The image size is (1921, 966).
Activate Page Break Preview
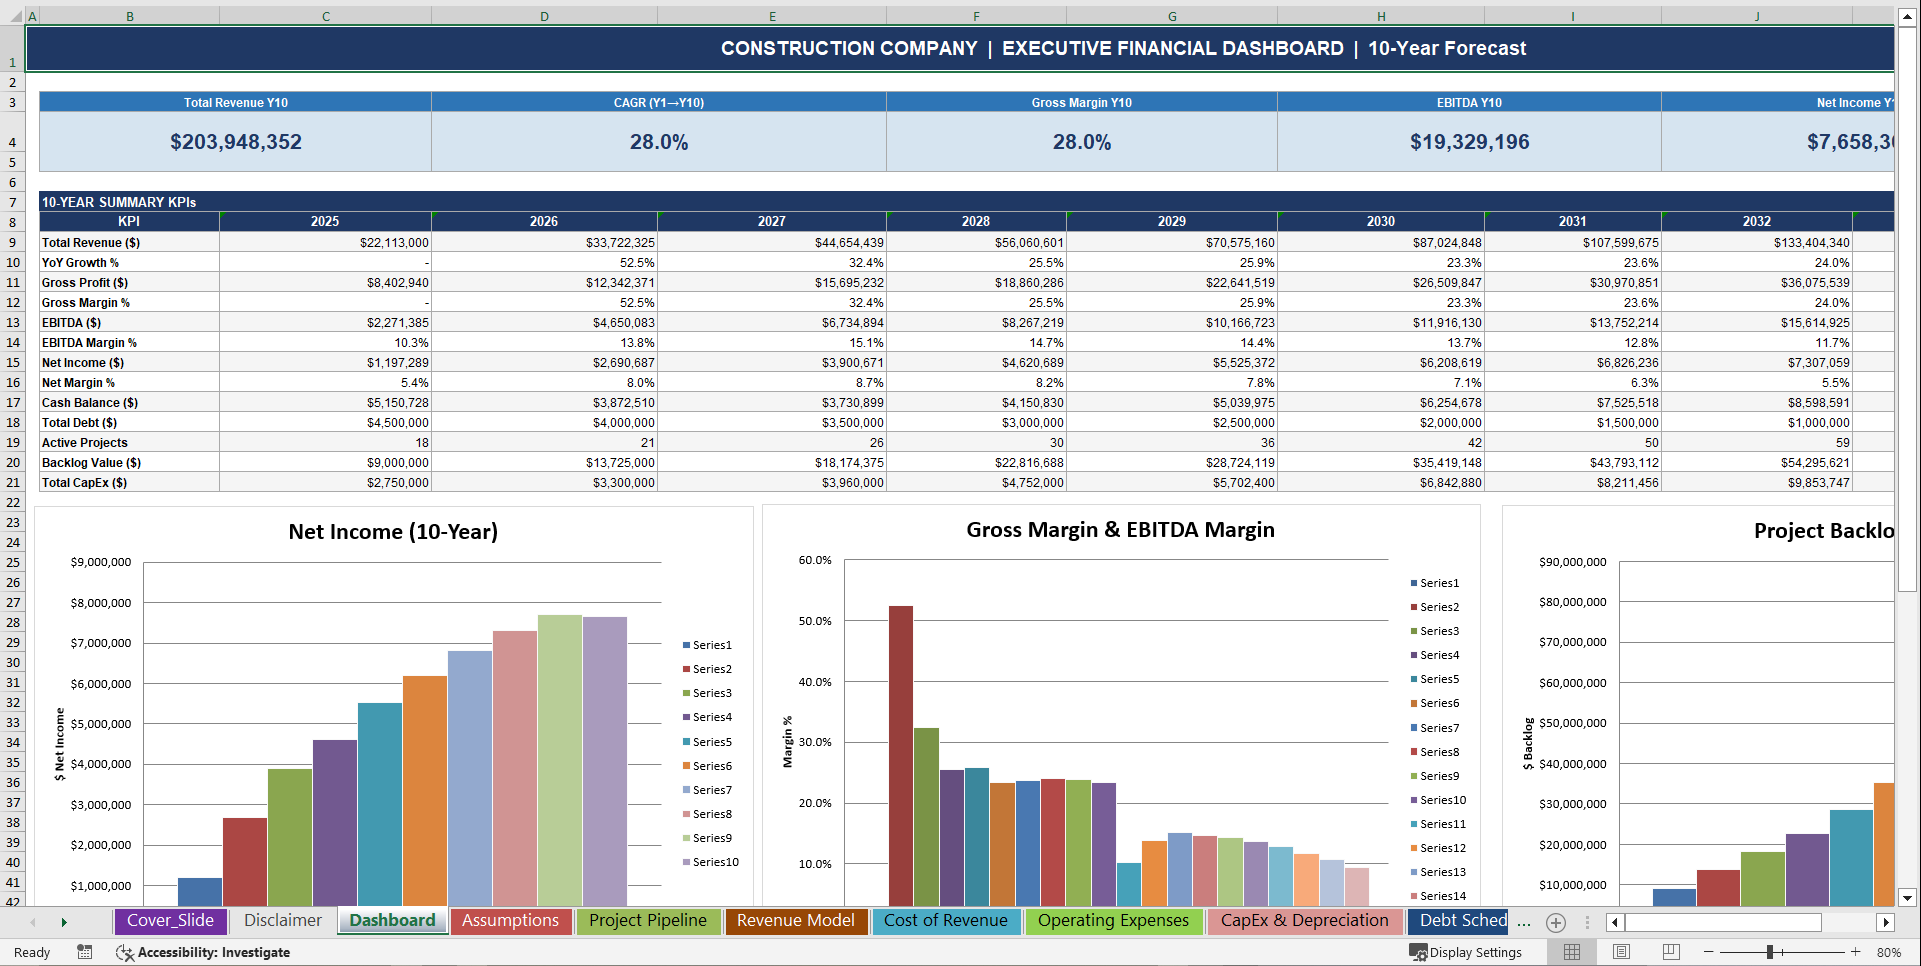click(1670, 952)
